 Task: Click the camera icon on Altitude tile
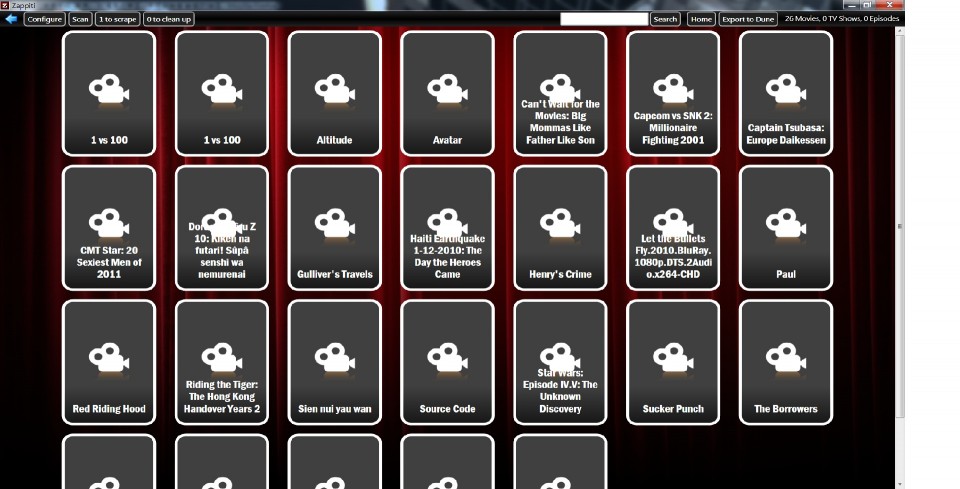[x=333, y=90]
